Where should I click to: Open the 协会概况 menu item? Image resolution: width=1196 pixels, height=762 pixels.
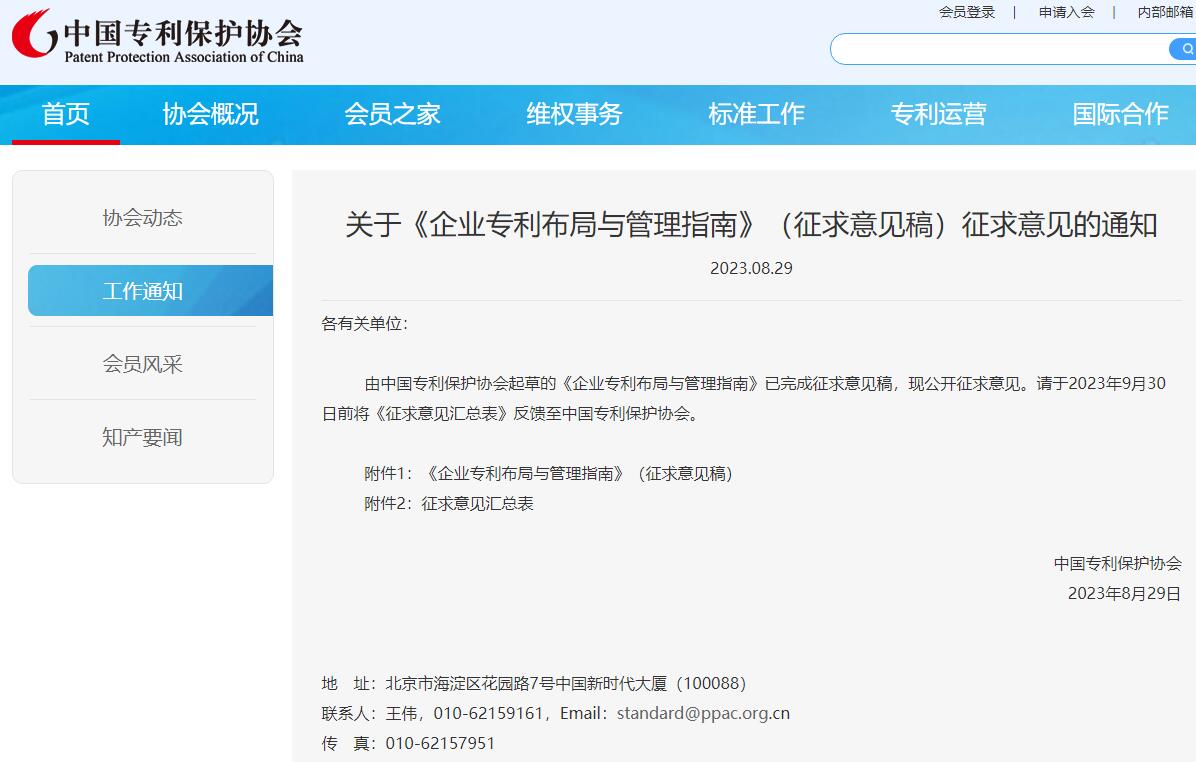click(x=210, y=114)
